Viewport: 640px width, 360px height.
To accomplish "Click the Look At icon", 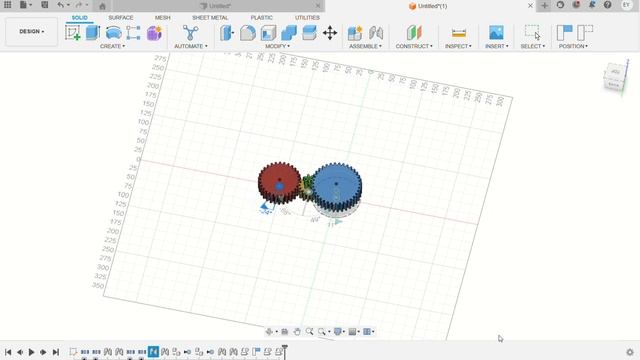I will click(284, 331).
